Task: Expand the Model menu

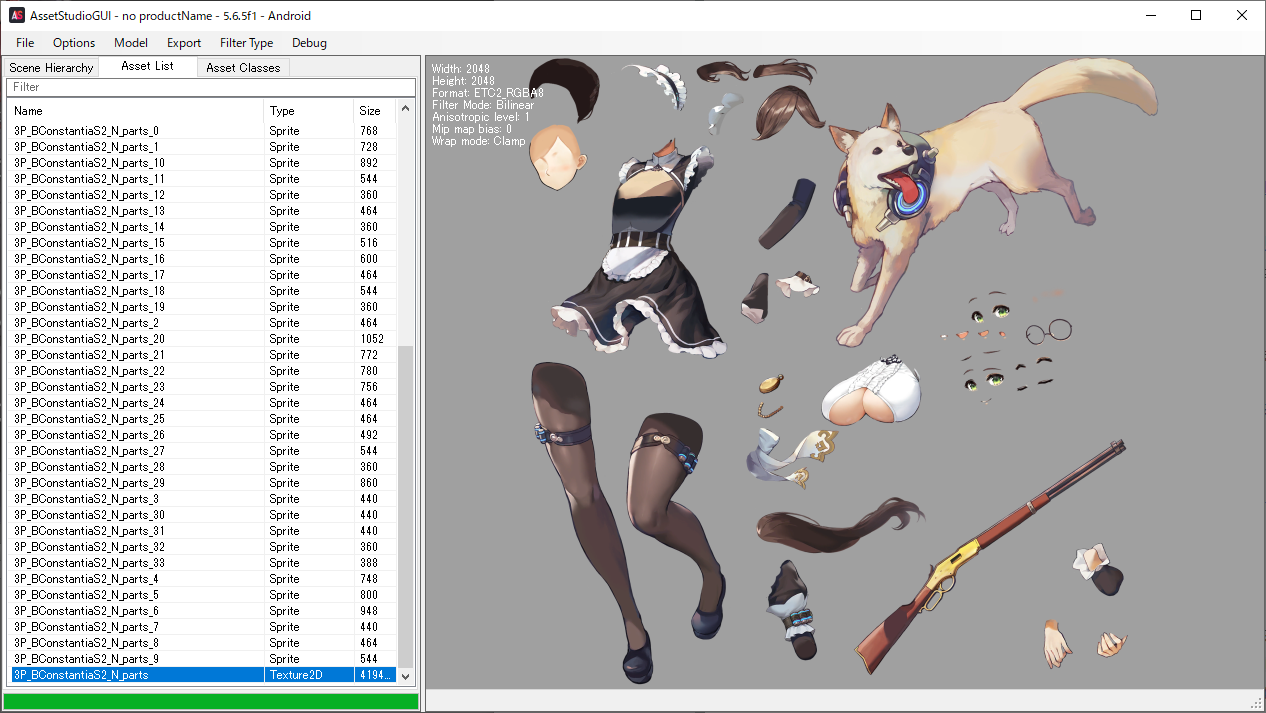Action: click(x=131, y=43)
